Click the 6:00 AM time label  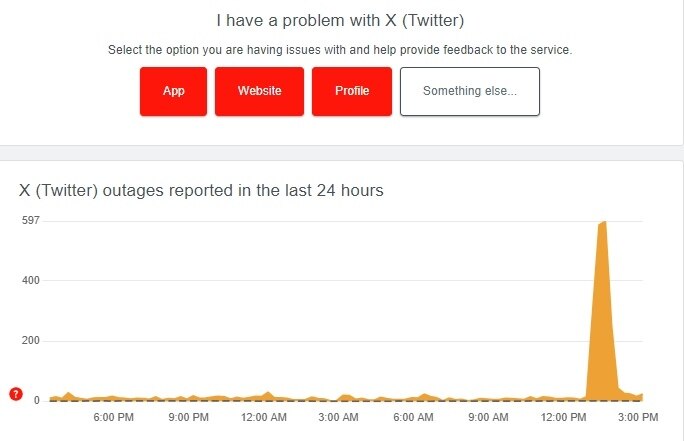(413, 417)
